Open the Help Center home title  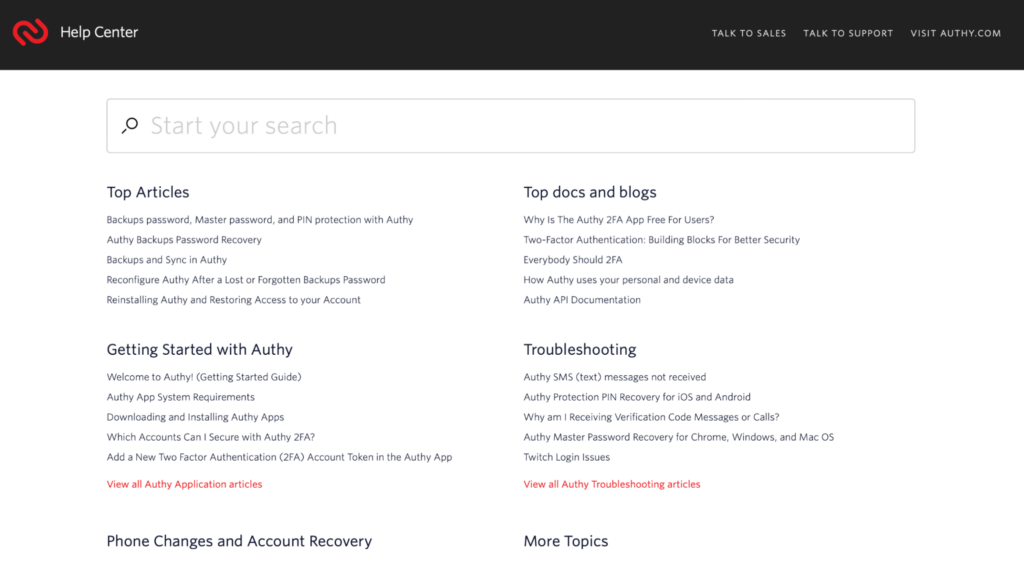tap(99, 32)
